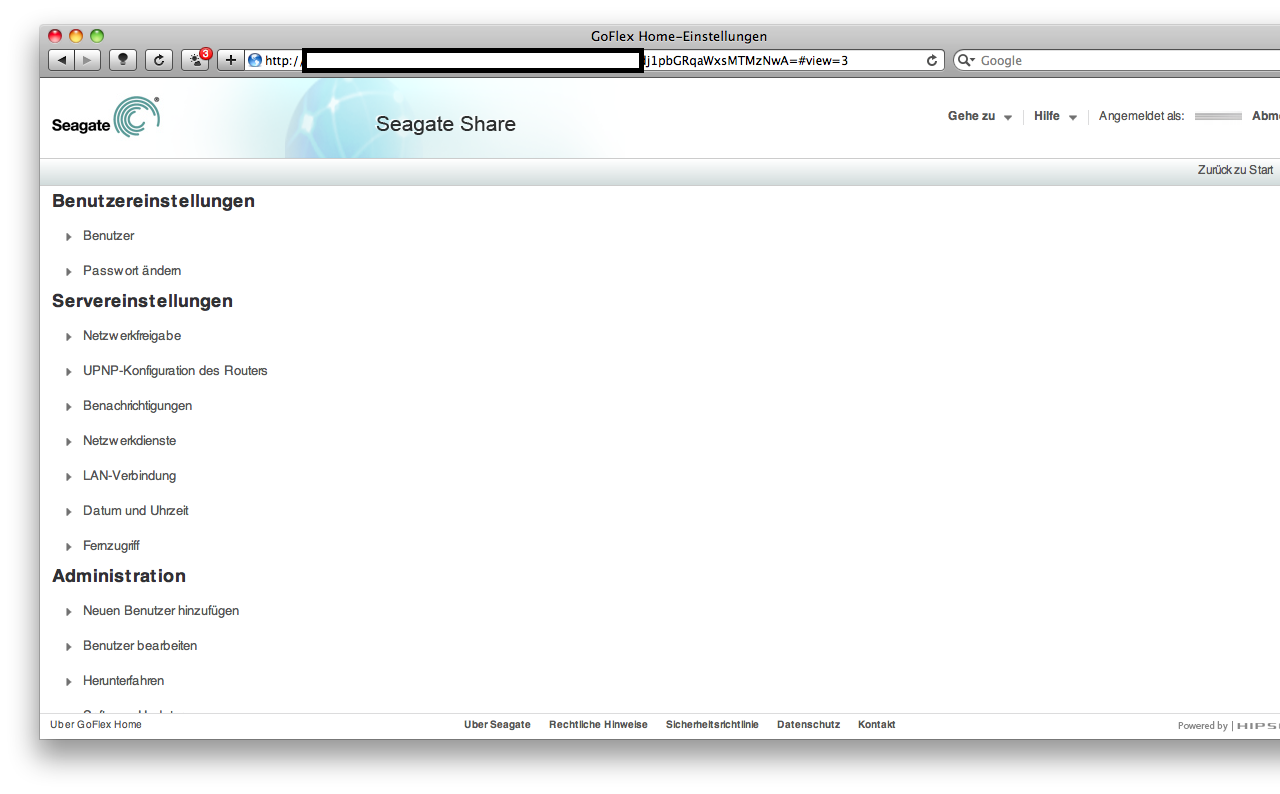Screen dimensions: 1280x794
Task: Click the toolbar reload button
Action: (x=159, y=60)
